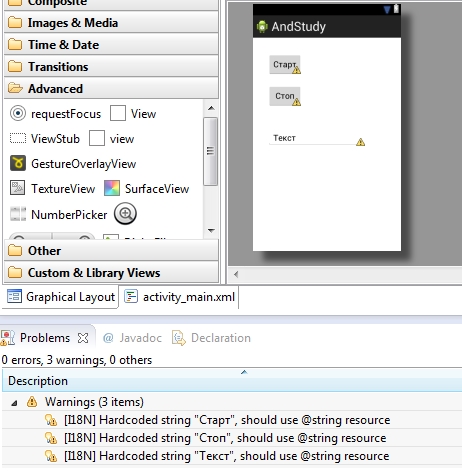Select the Hardcoded string "Текст" warning row
Image resolution: width=462 pixels, height=472 pixels.
coord(232,456)
